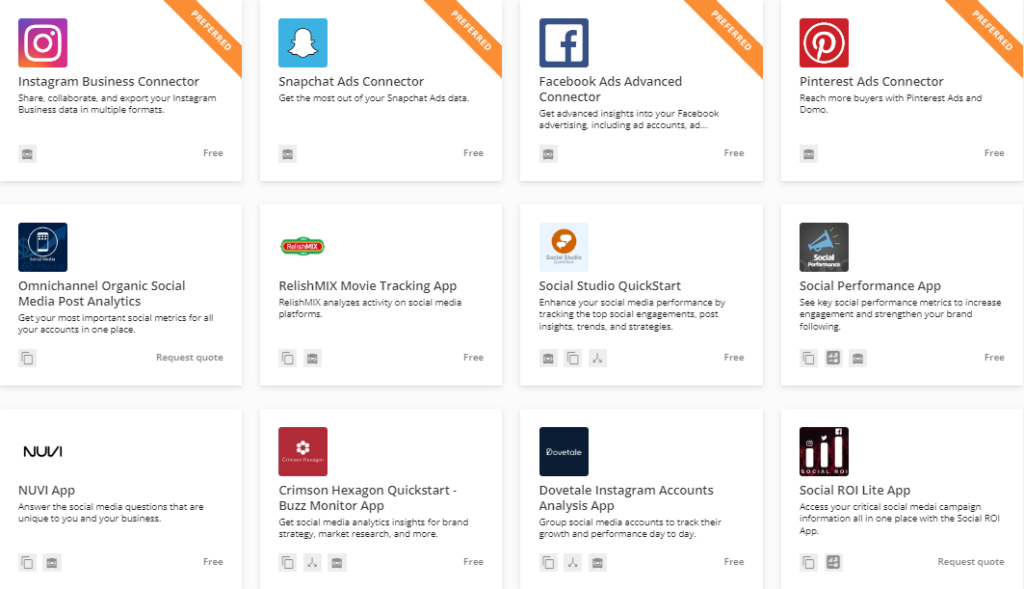Click Request quote on Omnichannel card
1024x589 pixels.
click(x=189, y=358)
